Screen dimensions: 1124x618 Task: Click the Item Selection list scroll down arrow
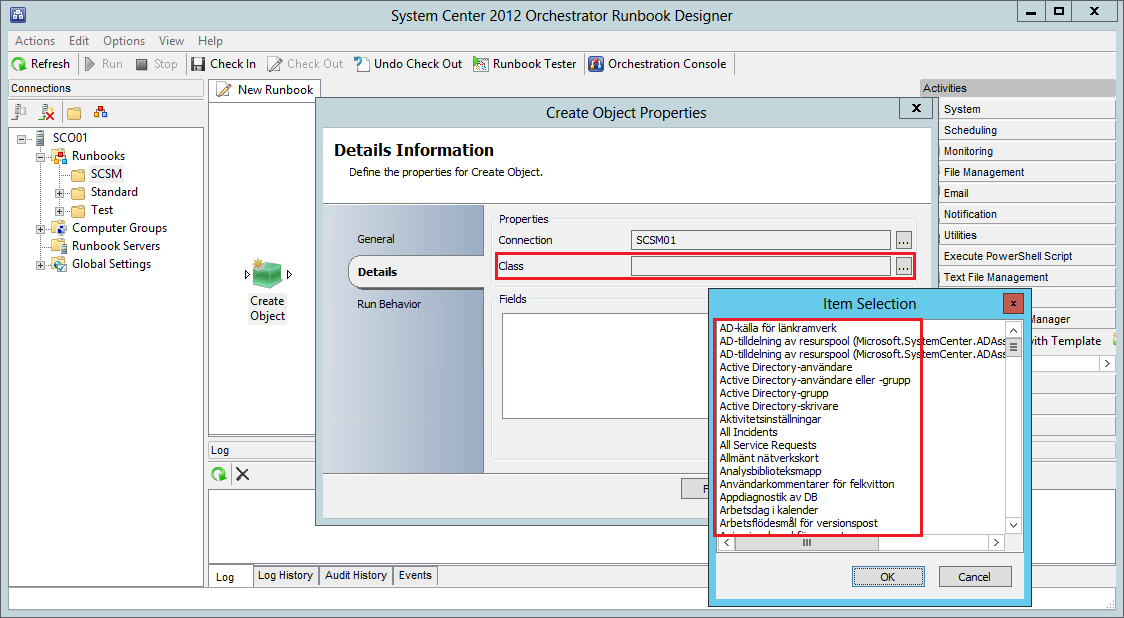pos(1014,526)
